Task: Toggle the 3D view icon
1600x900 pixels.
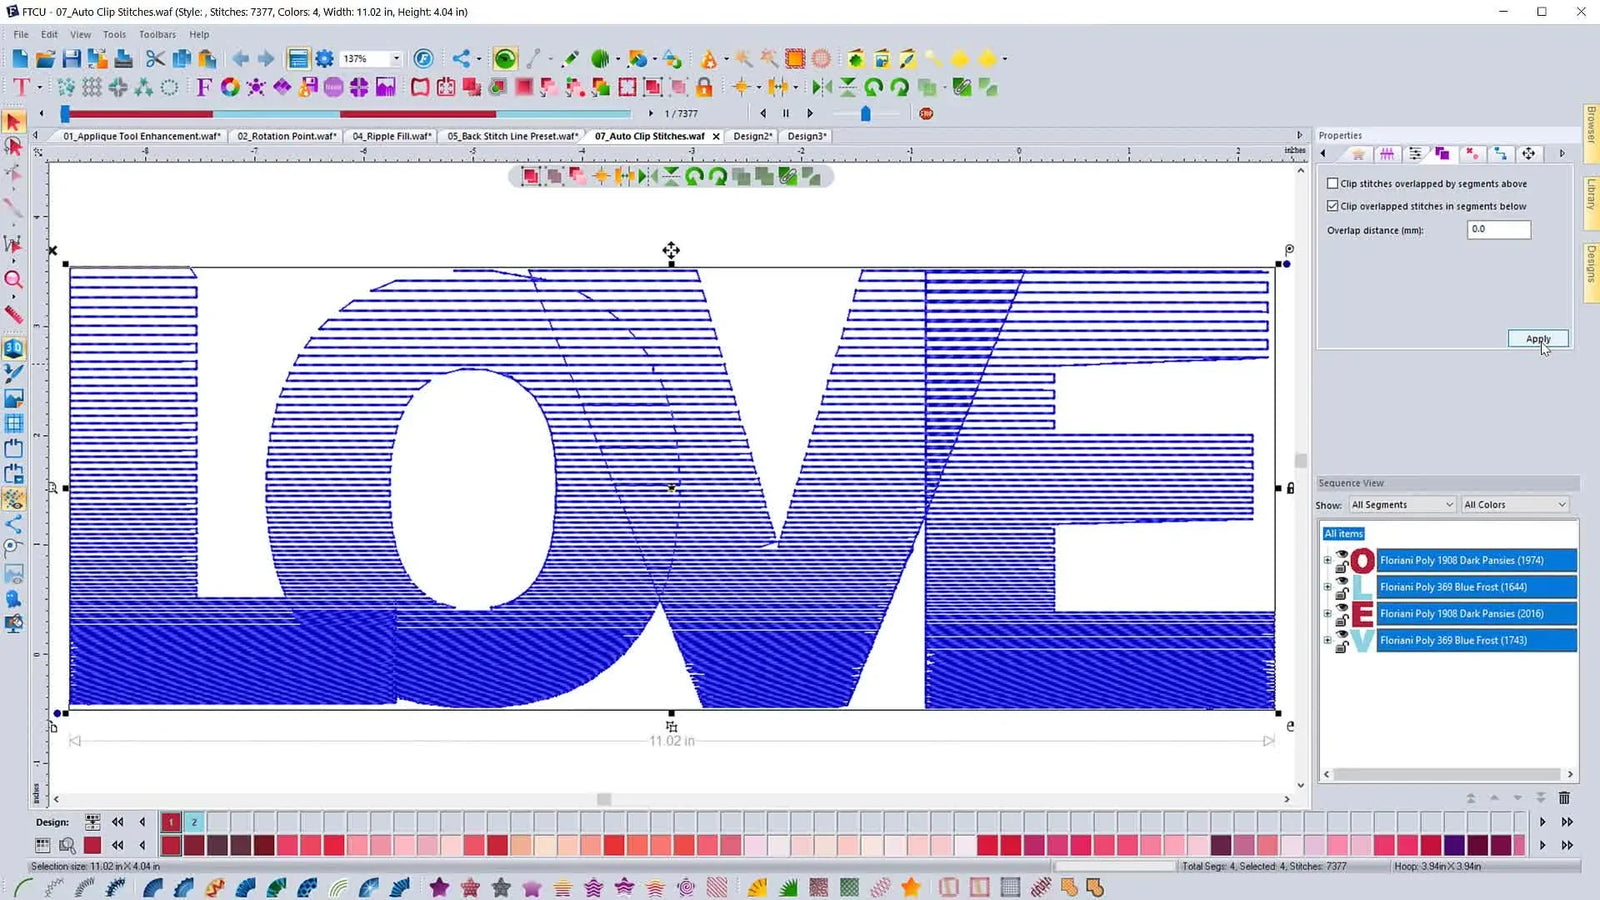Action: coord(14,348)
